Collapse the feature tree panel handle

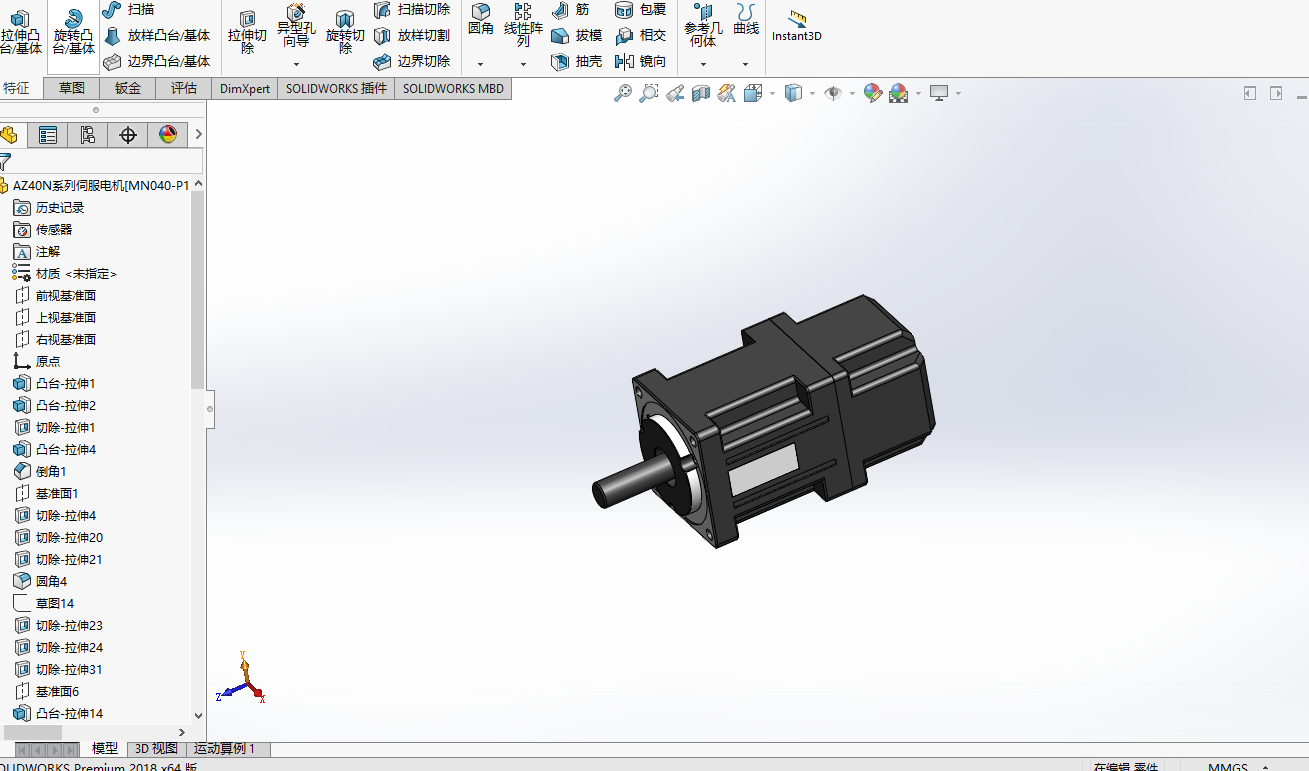[210, 408]
